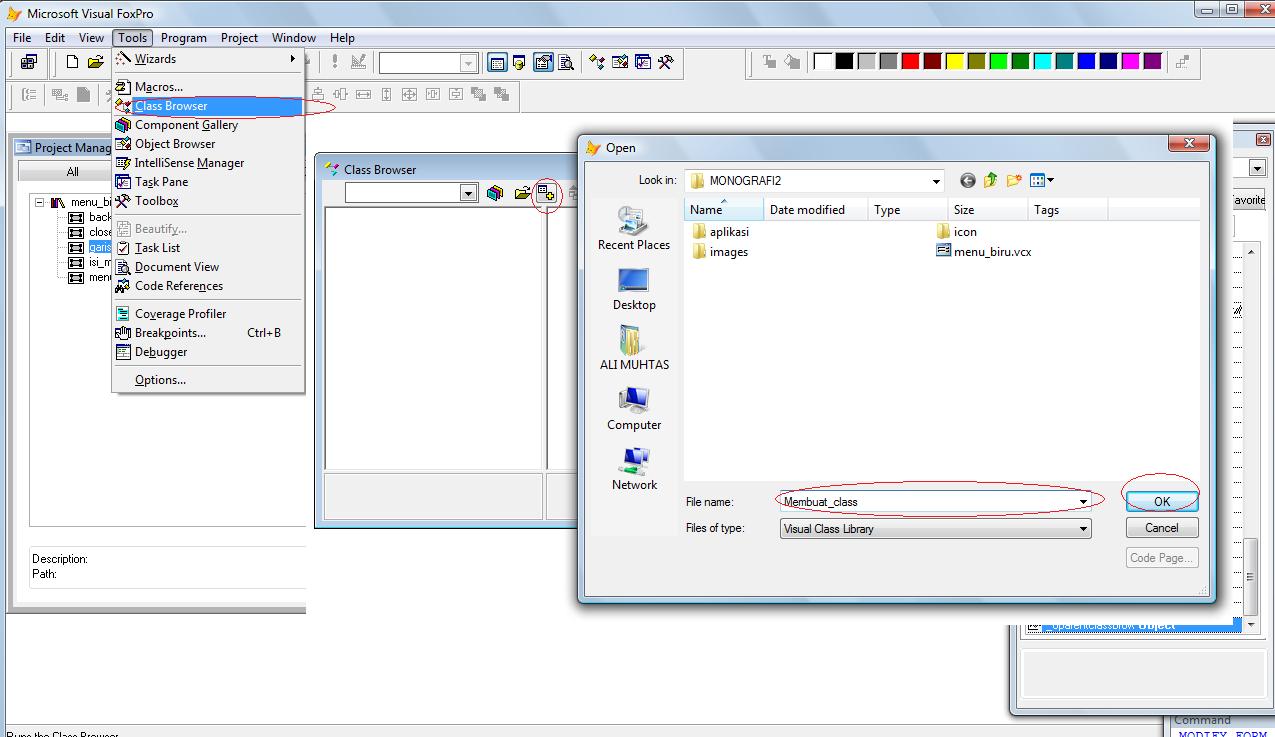
Task: Click the Up One Level icon
Action: pos(990,181)
